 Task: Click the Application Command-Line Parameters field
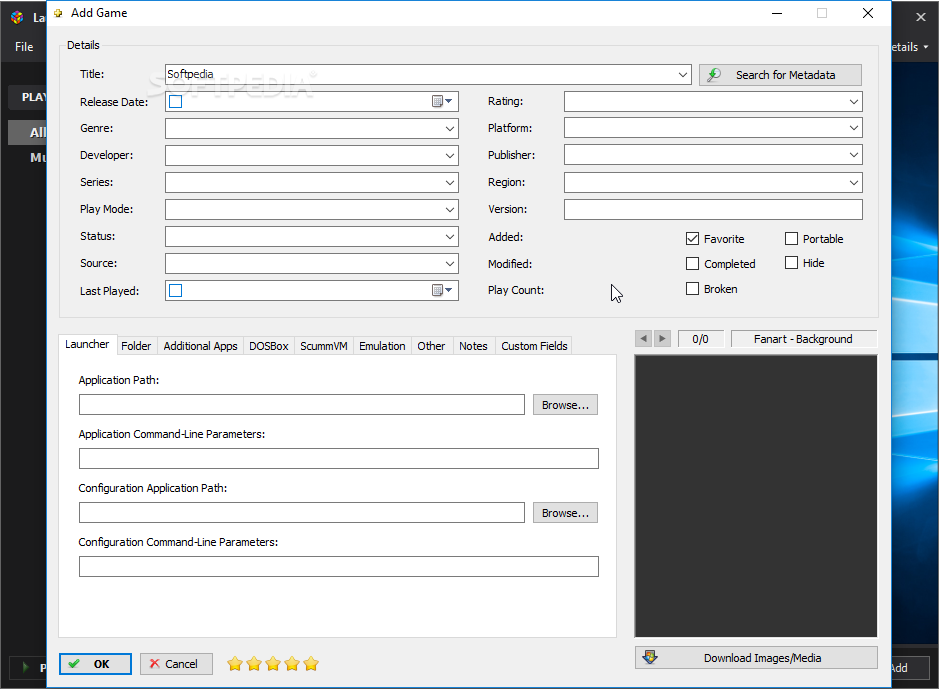[338, 459]
